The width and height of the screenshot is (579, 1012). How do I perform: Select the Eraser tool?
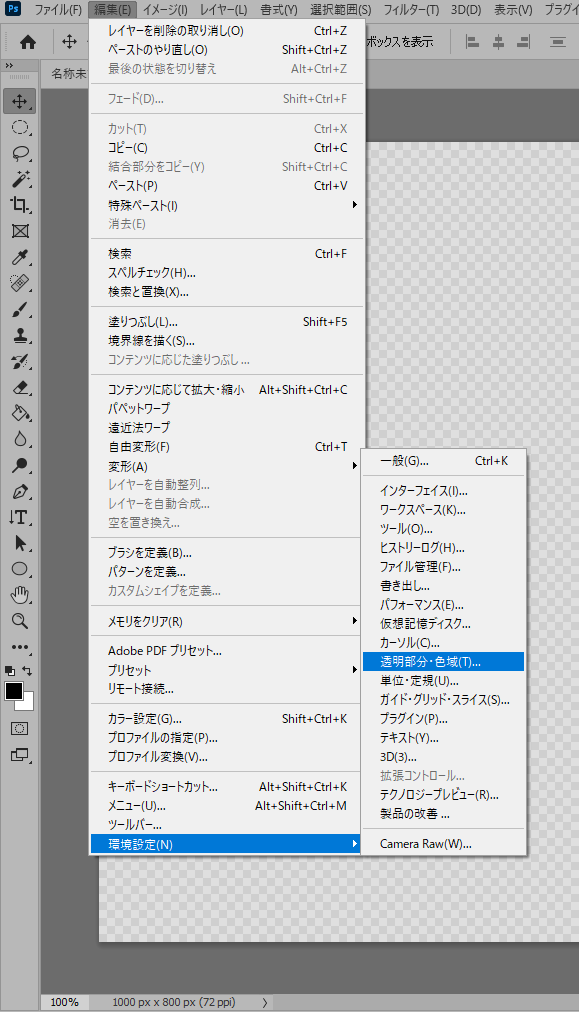(20, 387)
